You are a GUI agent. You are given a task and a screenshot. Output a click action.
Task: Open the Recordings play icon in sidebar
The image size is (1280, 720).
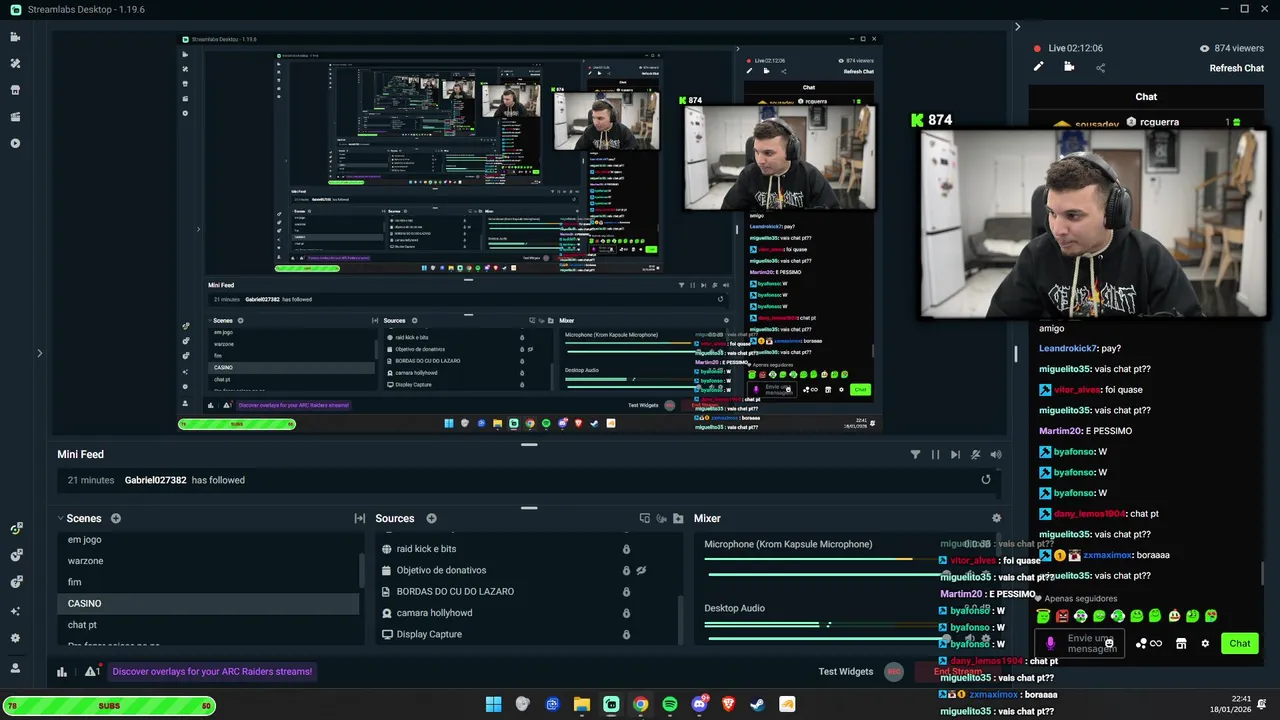pyautogui.click(x=15, y=143)
